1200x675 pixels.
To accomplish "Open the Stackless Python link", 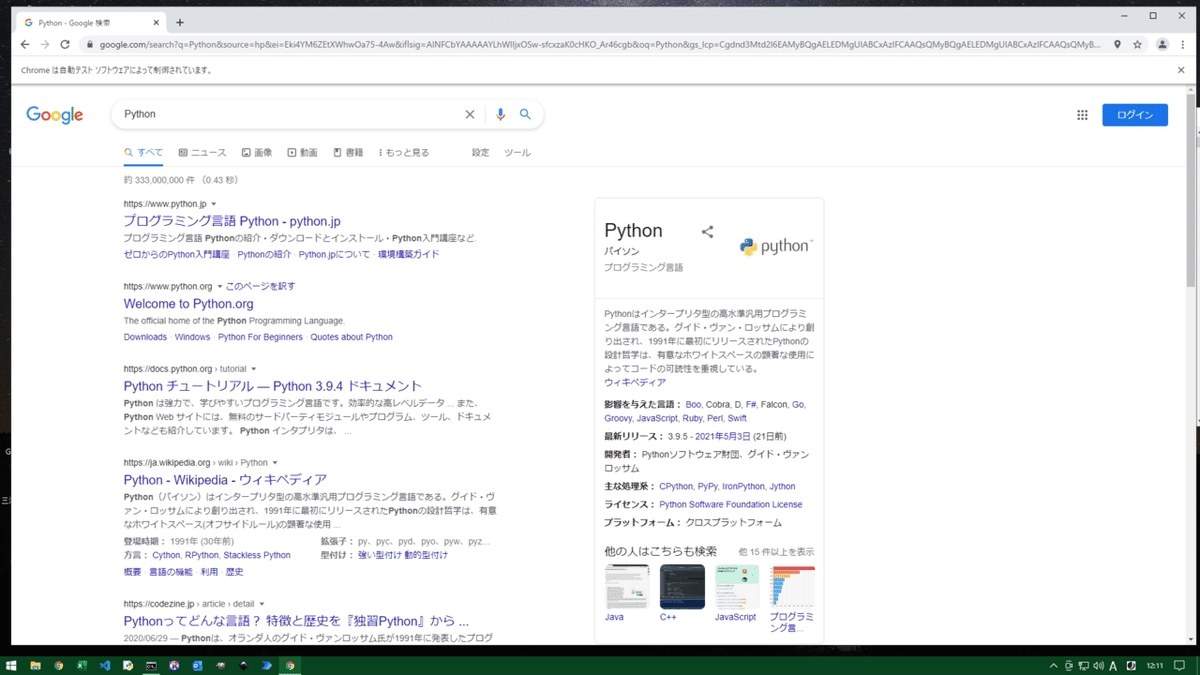I will point(257,555).
